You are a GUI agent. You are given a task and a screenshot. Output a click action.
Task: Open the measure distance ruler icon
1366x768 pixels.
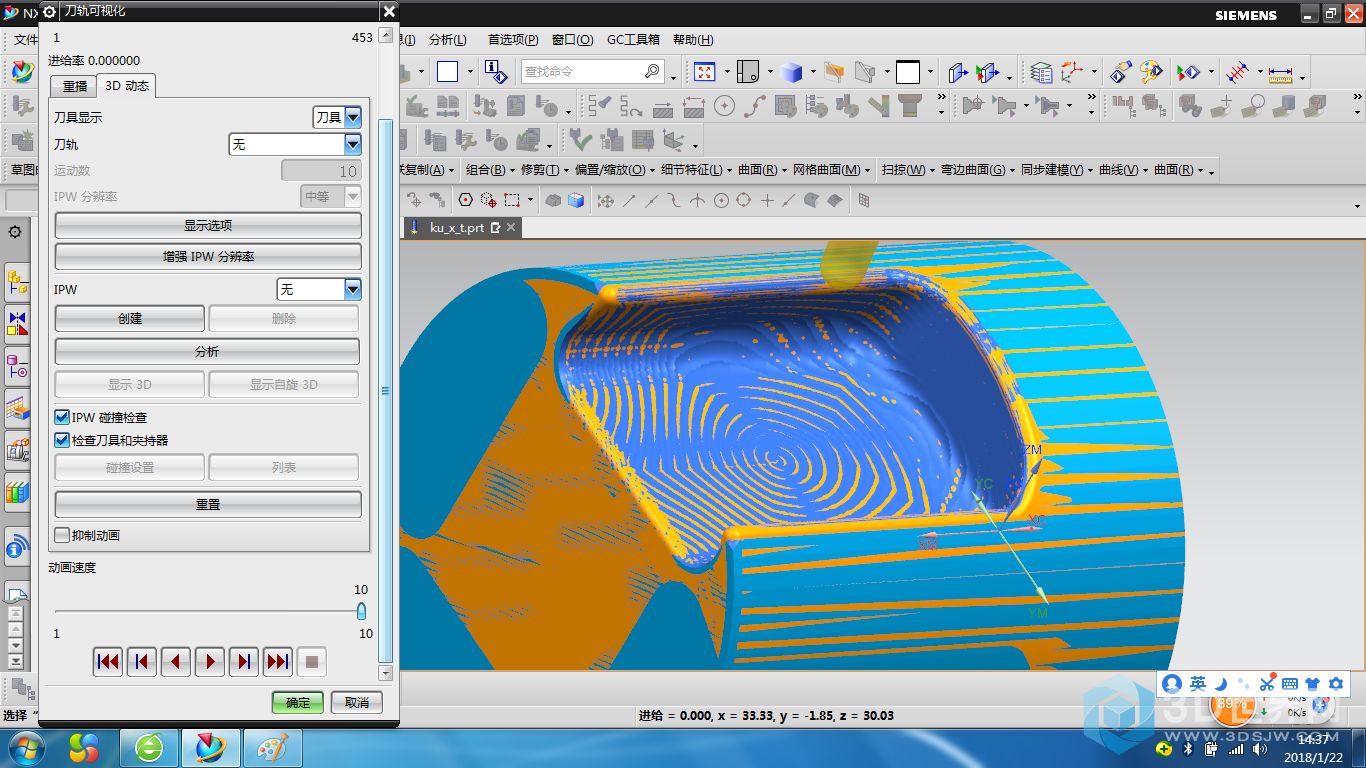1280,73
